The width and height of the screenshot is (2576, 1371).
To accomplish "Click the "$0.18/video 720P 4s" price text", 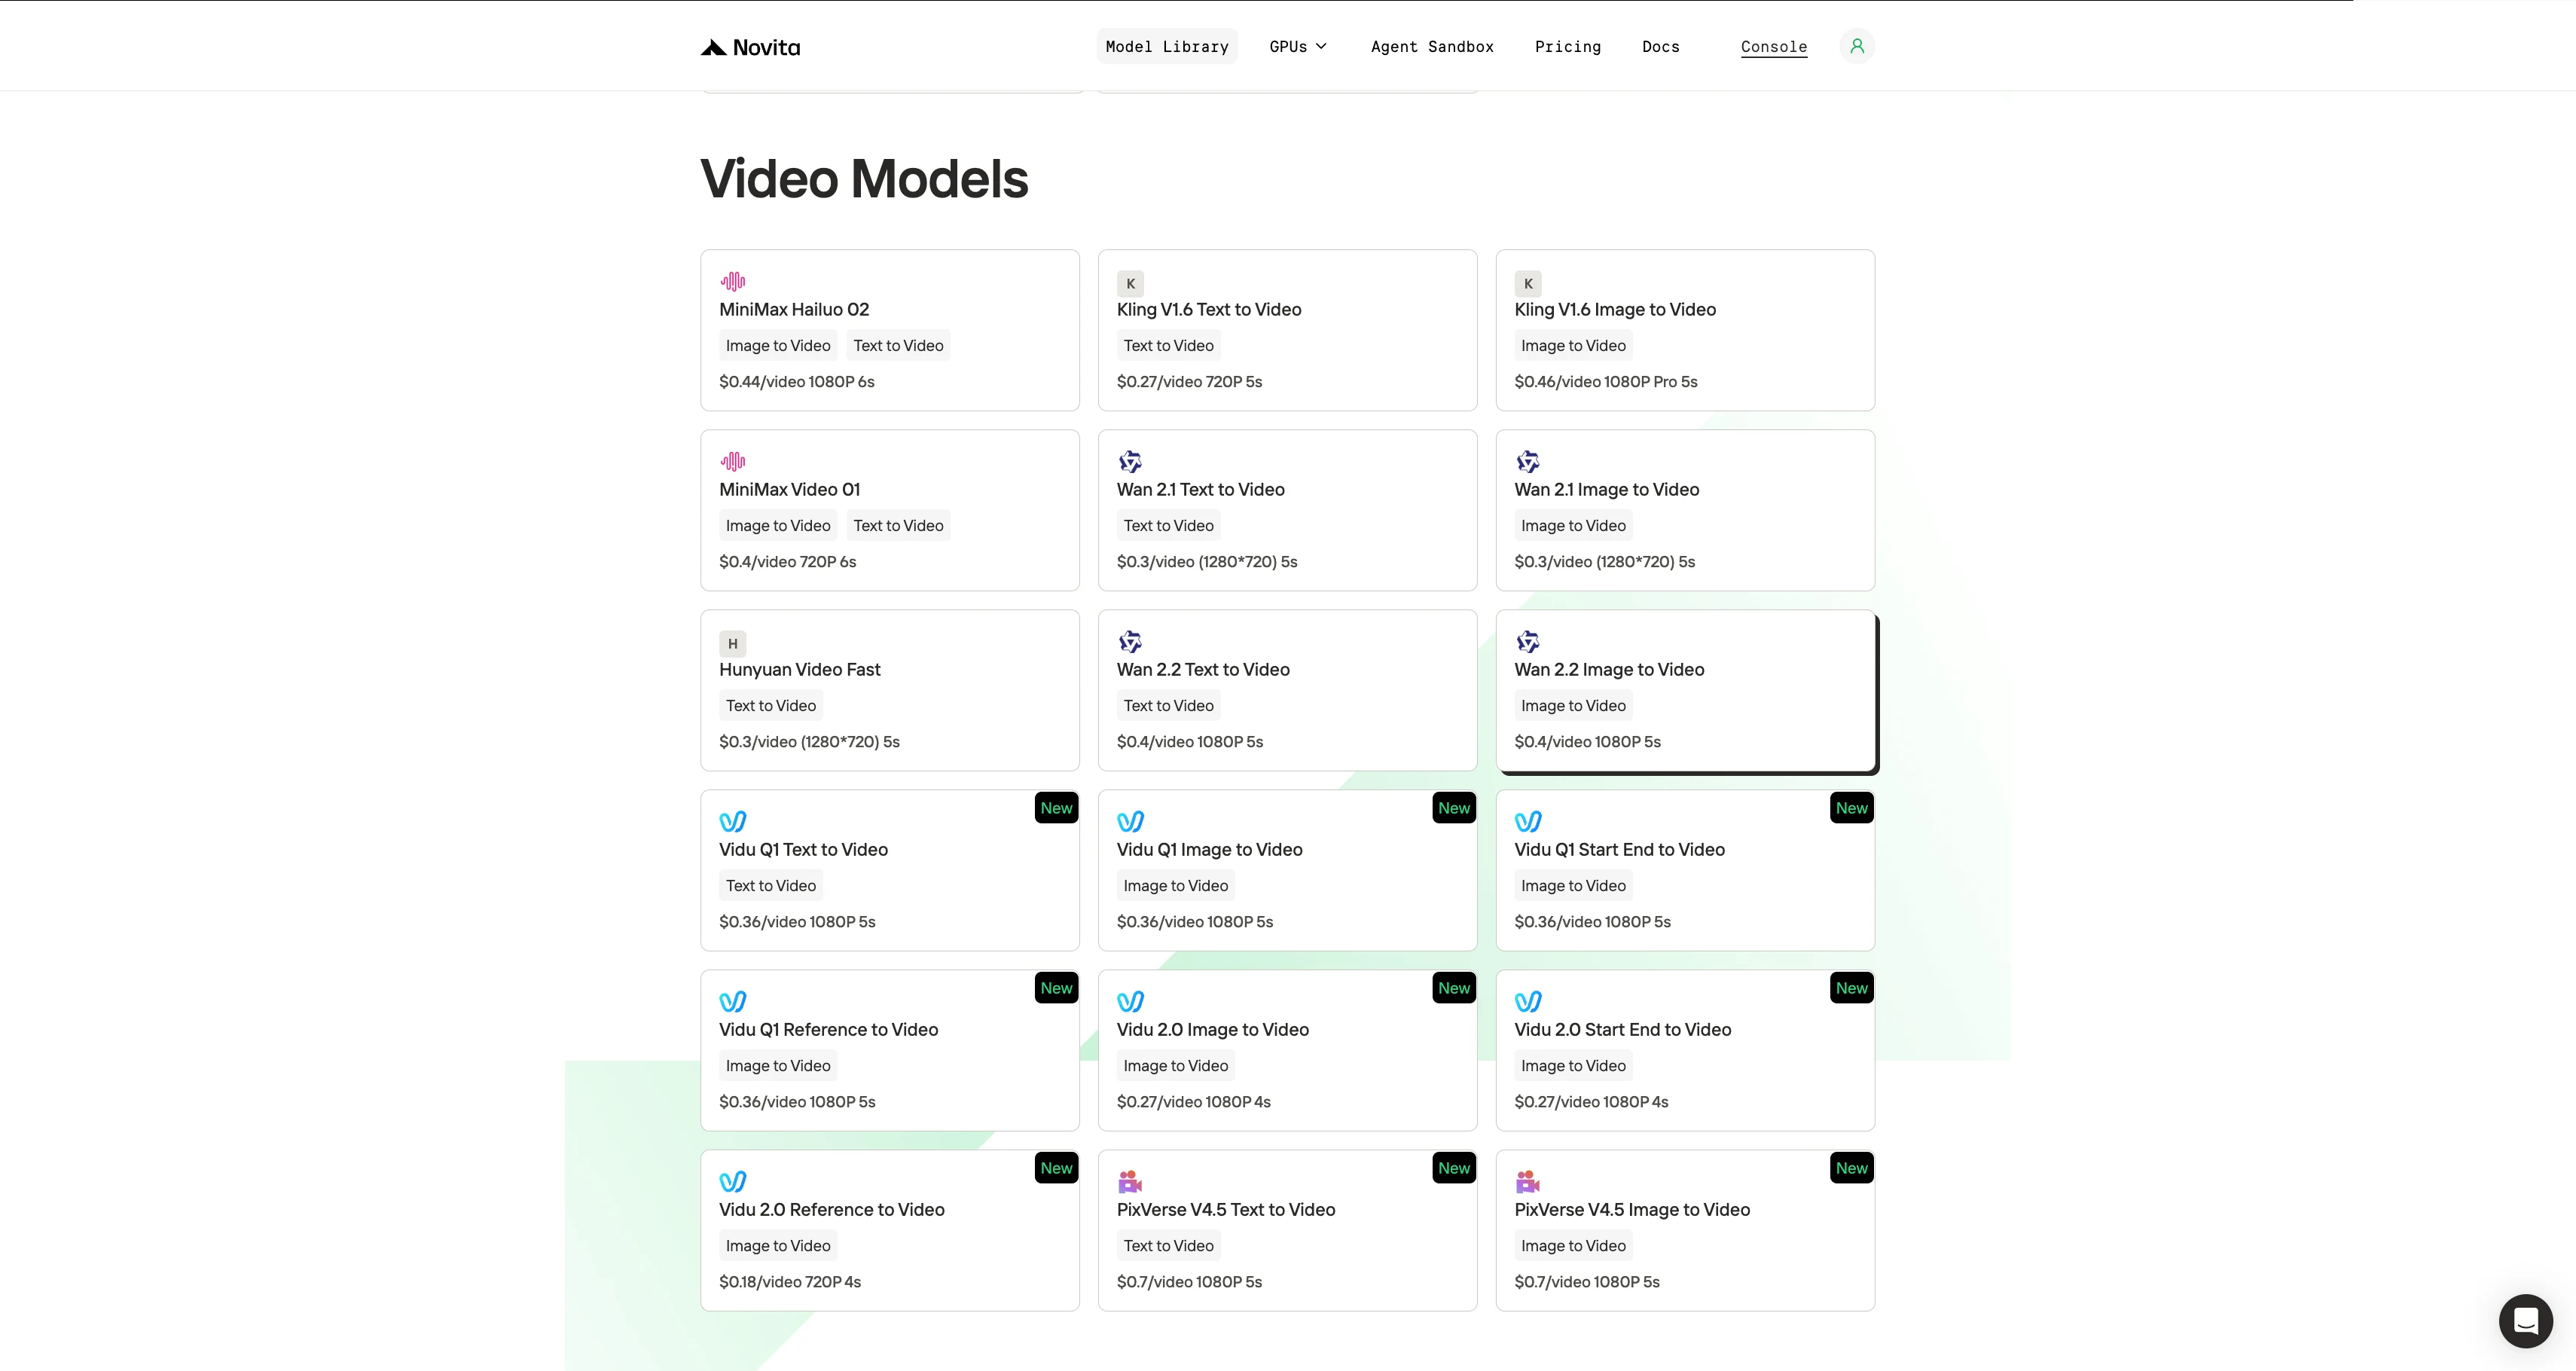I will 790,1282.
